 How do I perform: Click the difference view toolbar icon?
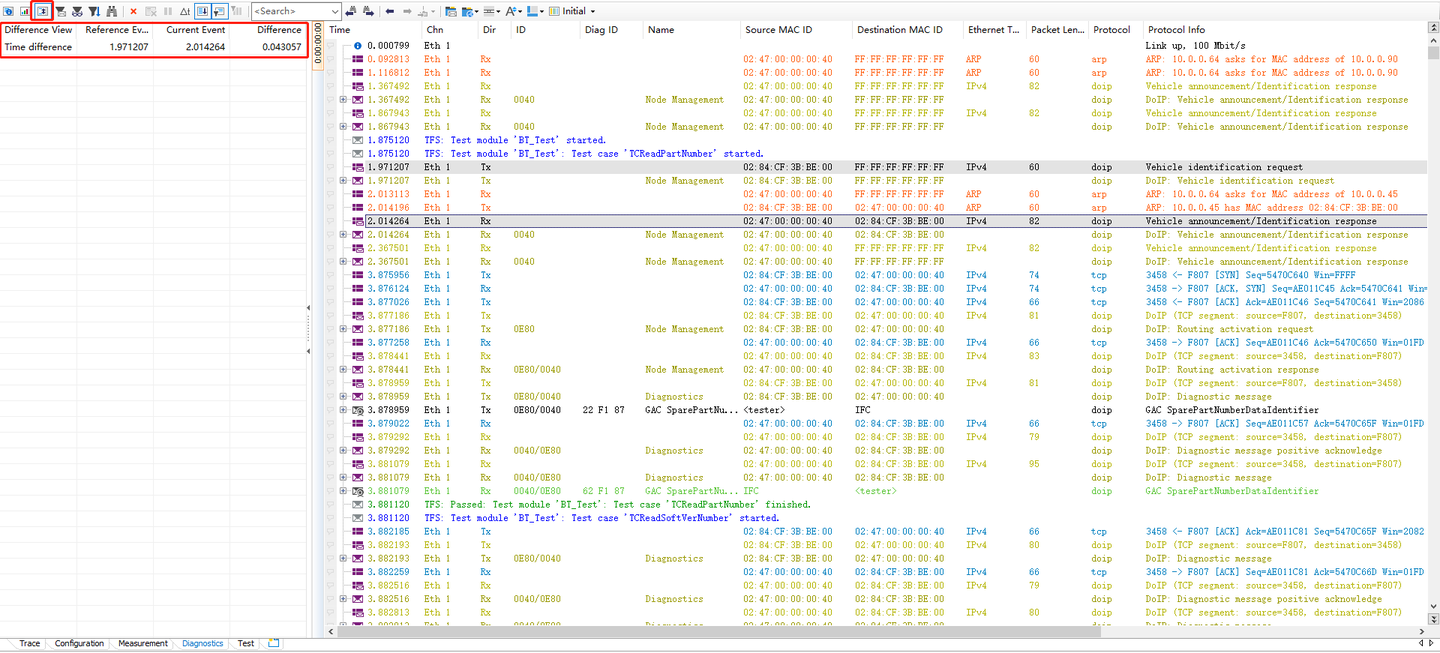(x=42, y=11)
